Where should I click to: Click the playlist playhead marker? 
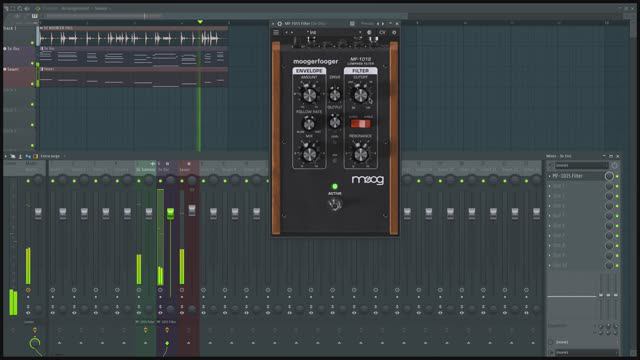click(x=200, y=21)
